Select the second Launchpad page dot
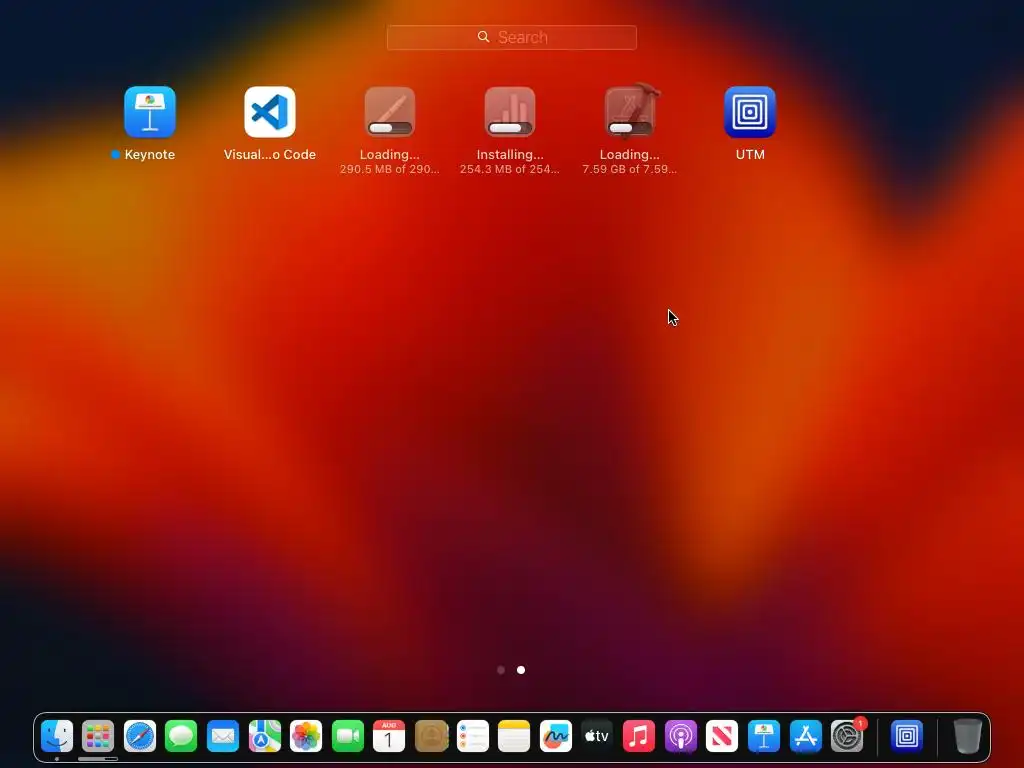The height and width of the screenshot is (768, 1024). [521, 670]
